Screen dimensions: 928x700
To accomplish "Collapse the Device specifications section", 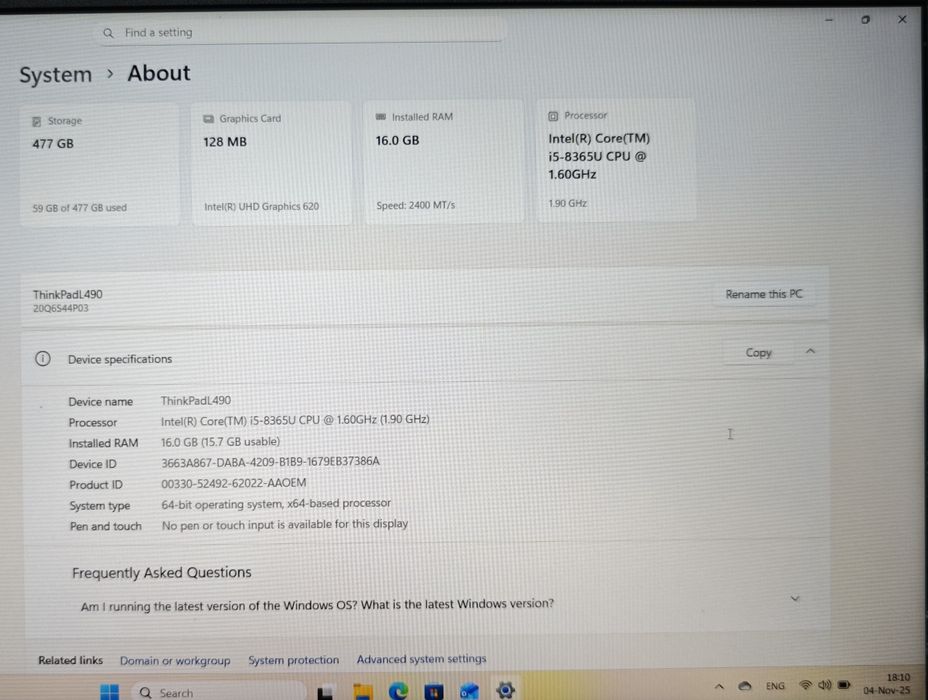I will tap(810, 351).
